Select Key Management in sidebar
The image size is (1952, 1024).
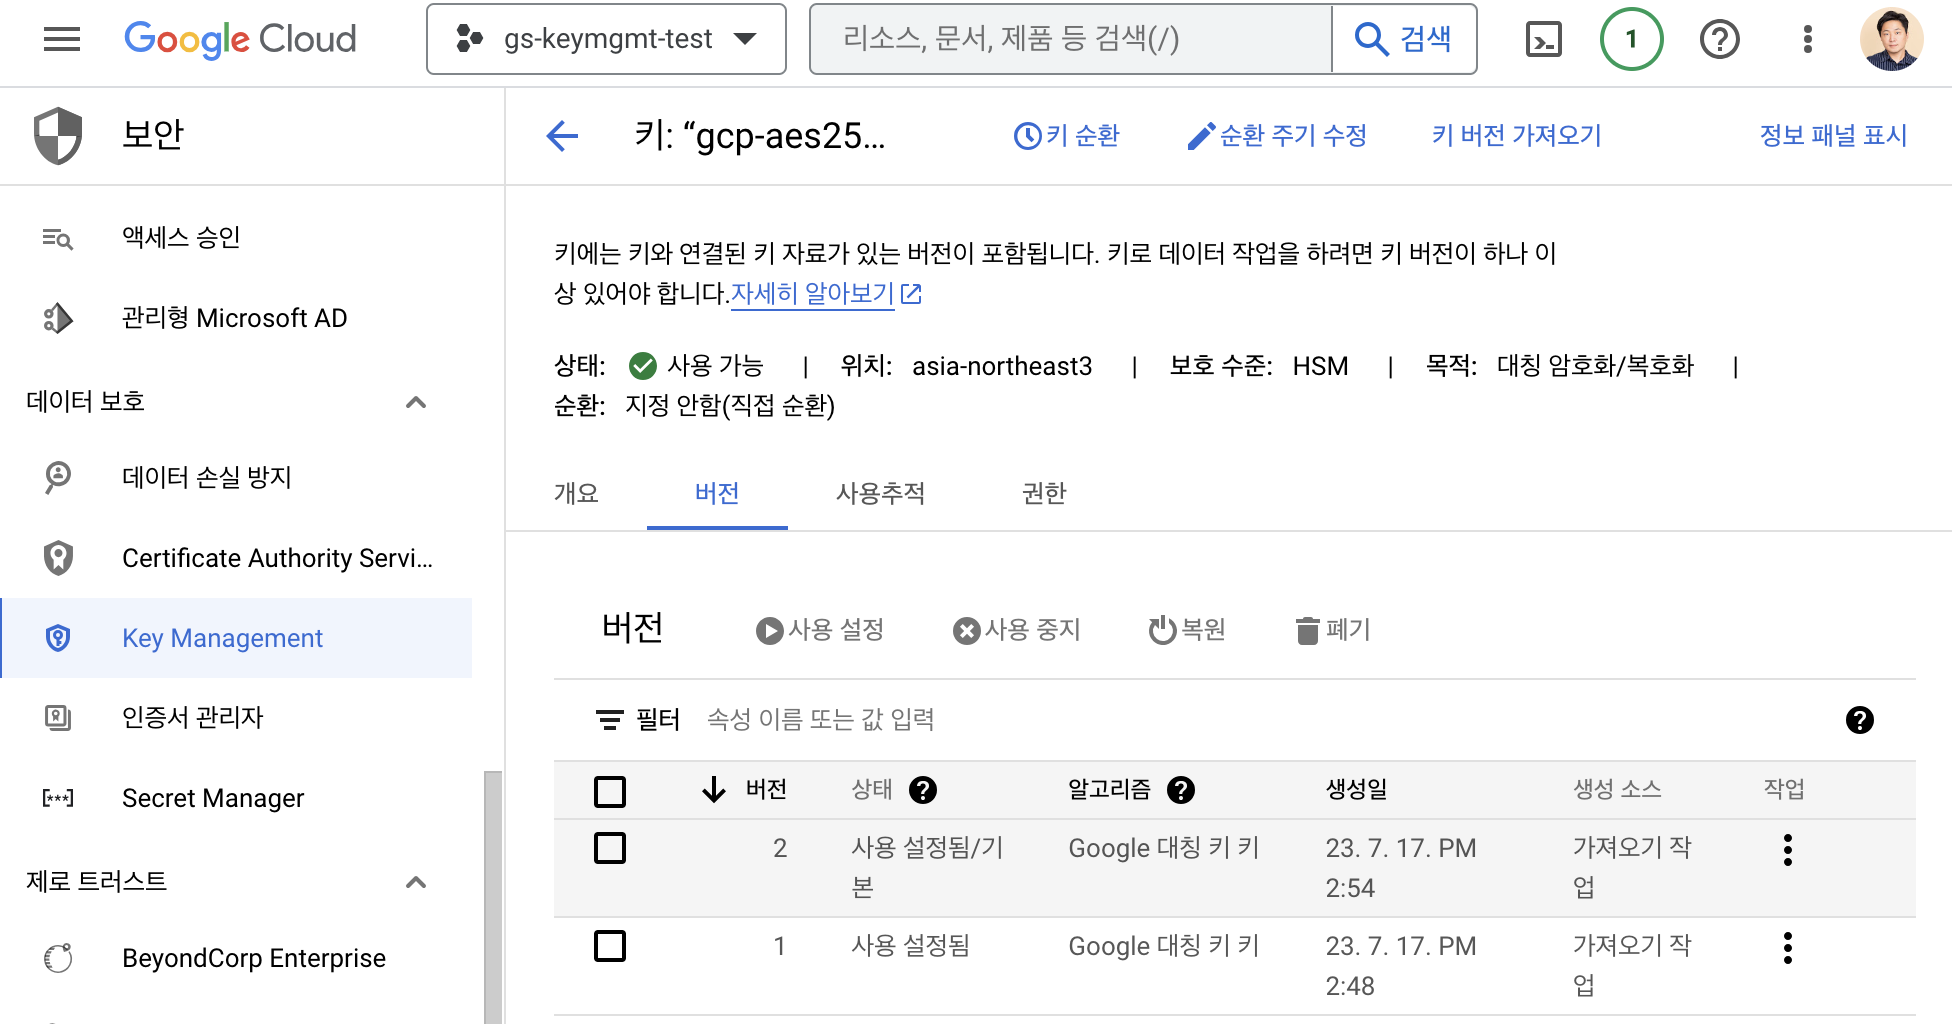coord(236,638)
